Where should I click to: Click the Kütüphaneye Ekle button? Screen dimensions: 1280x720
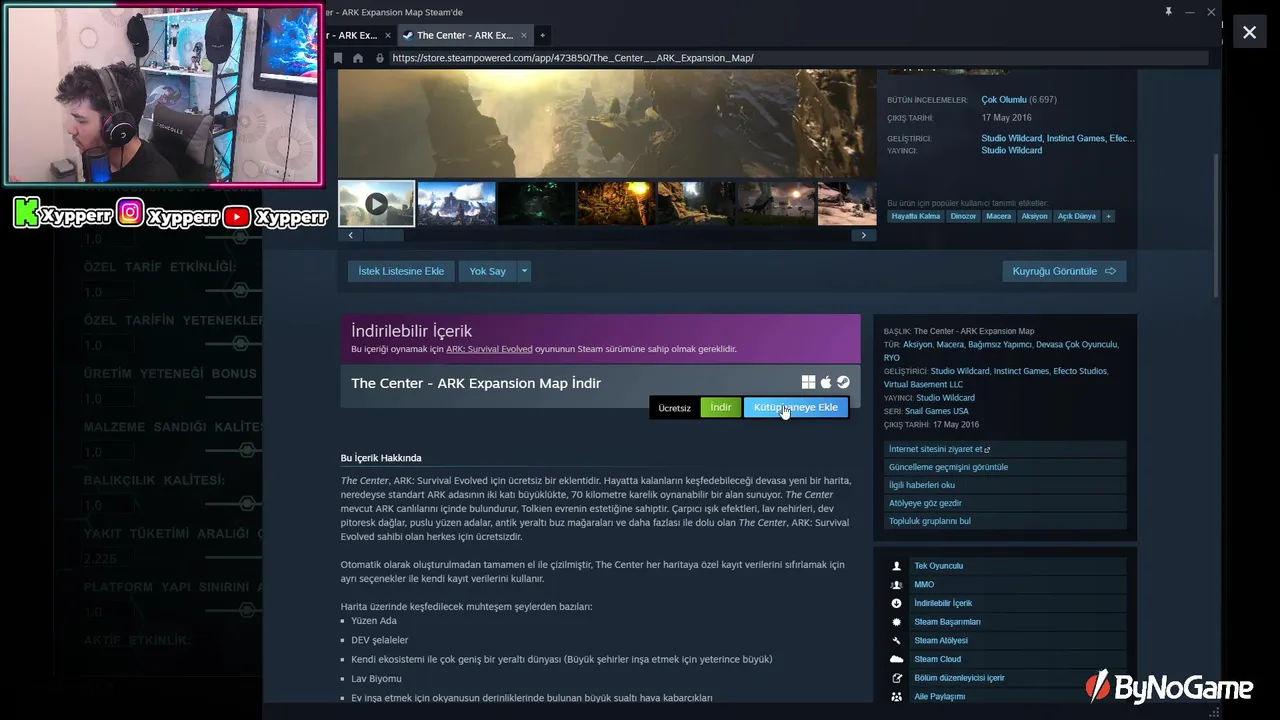[796, 407]
